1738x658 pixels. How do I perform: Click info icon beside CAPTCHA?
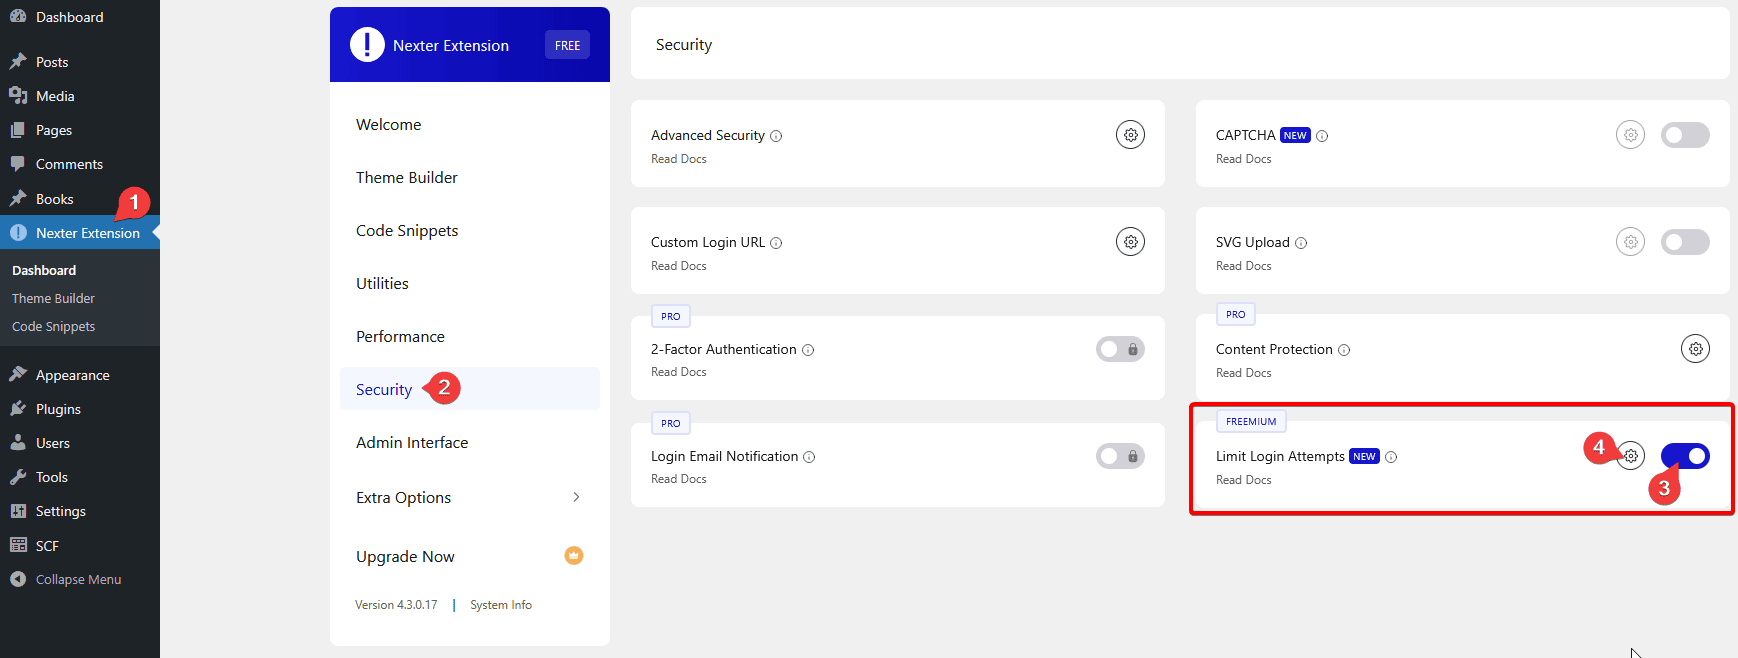[1322, 136]
